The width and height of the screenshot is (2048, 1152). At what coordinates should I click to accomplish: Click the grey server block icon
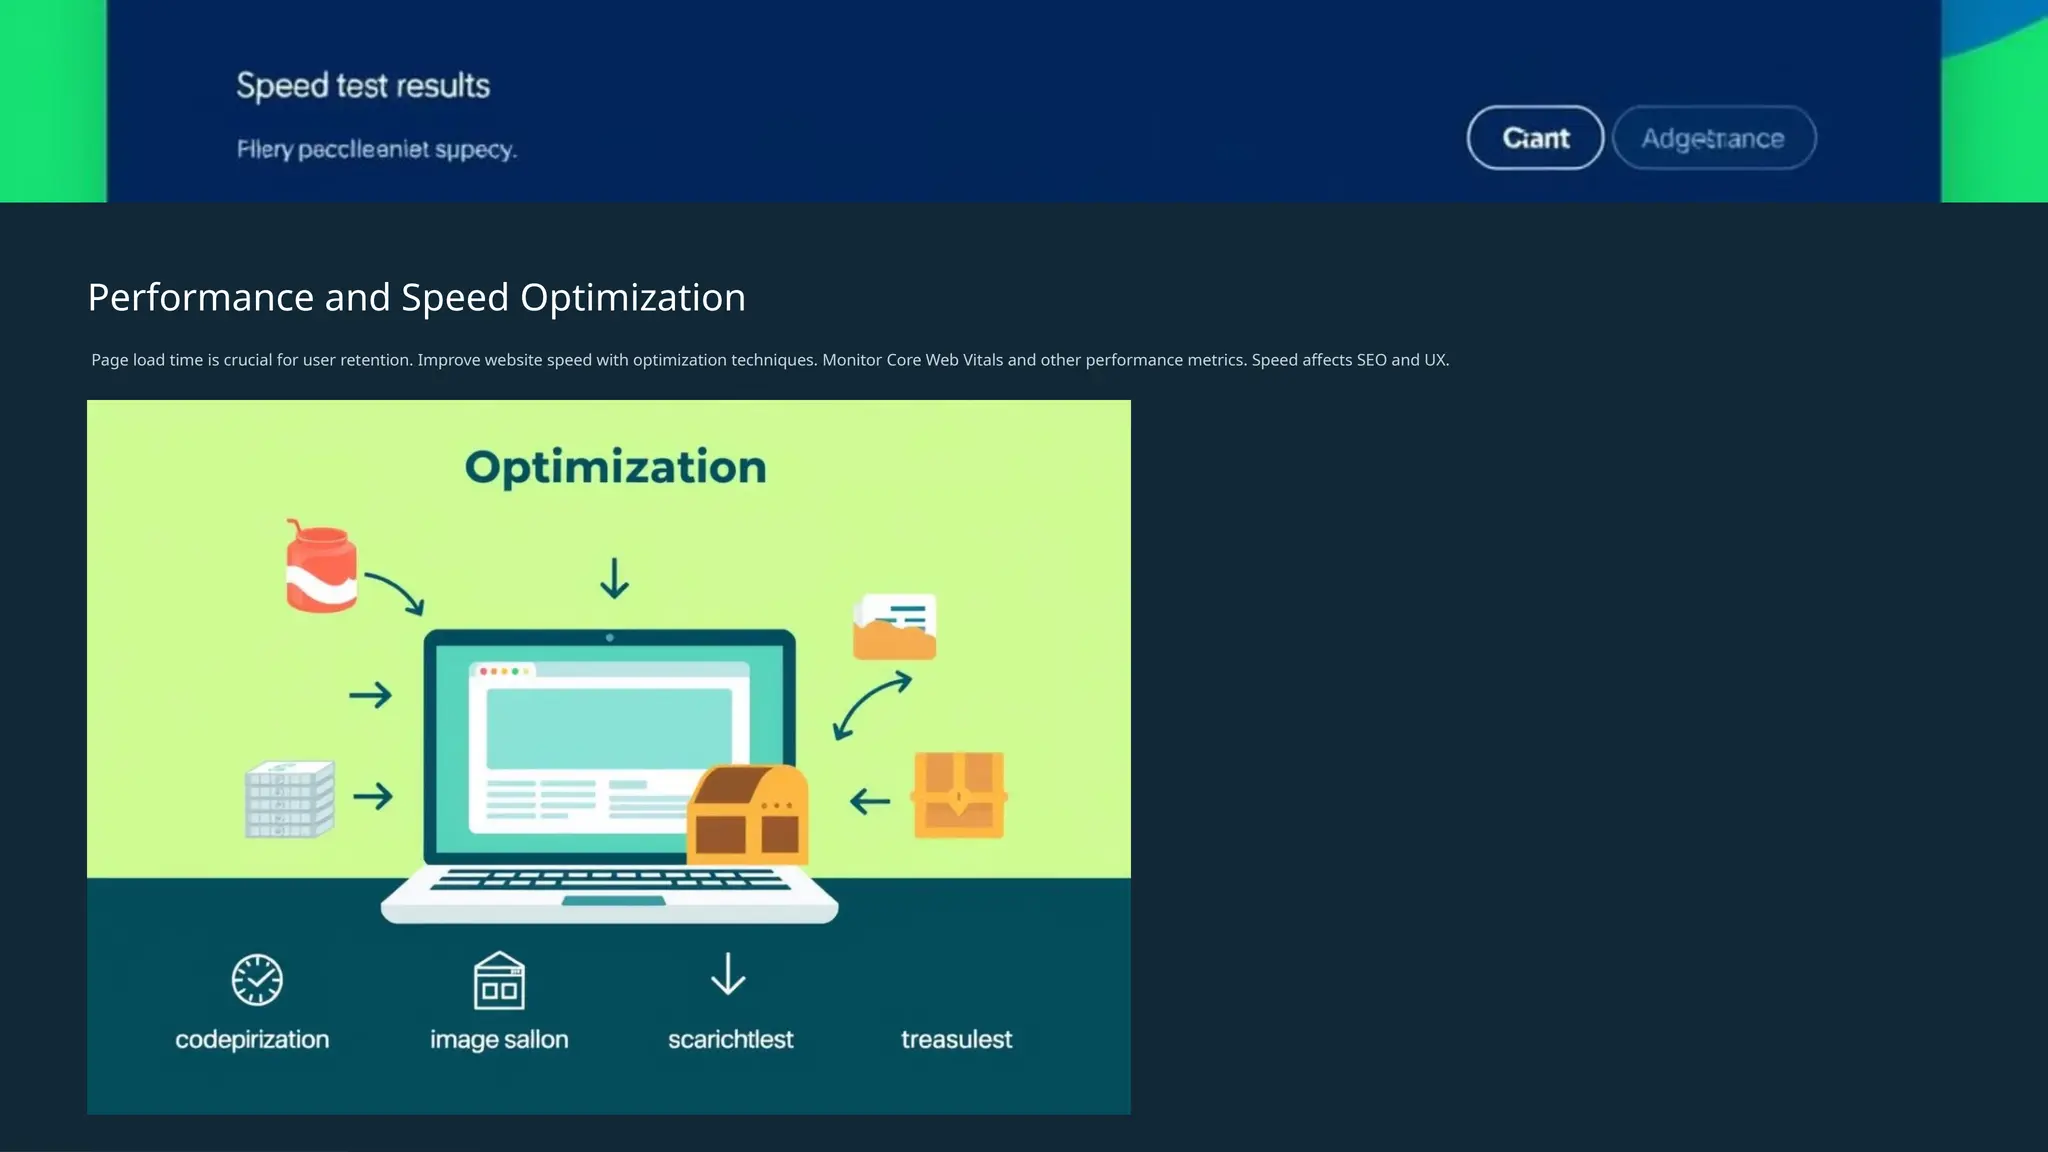(289, 799)
